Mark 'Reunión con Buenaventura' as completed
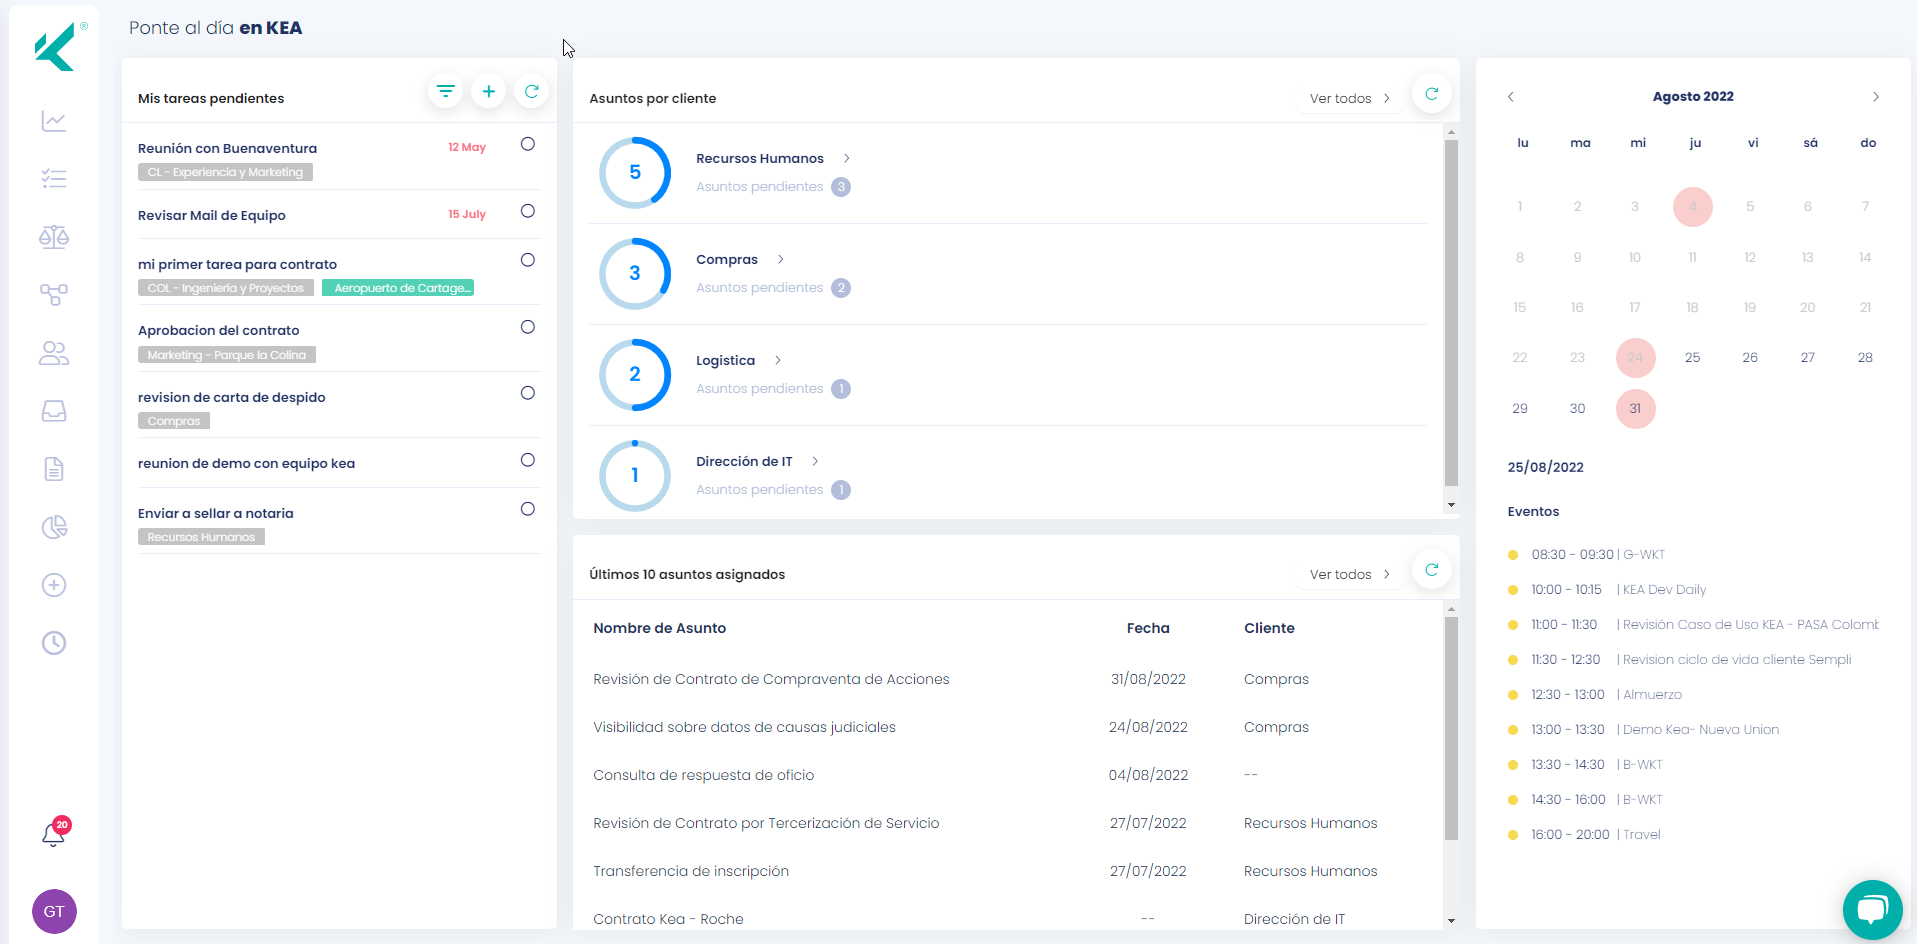 pyautogui.click(x=527, y=143)
